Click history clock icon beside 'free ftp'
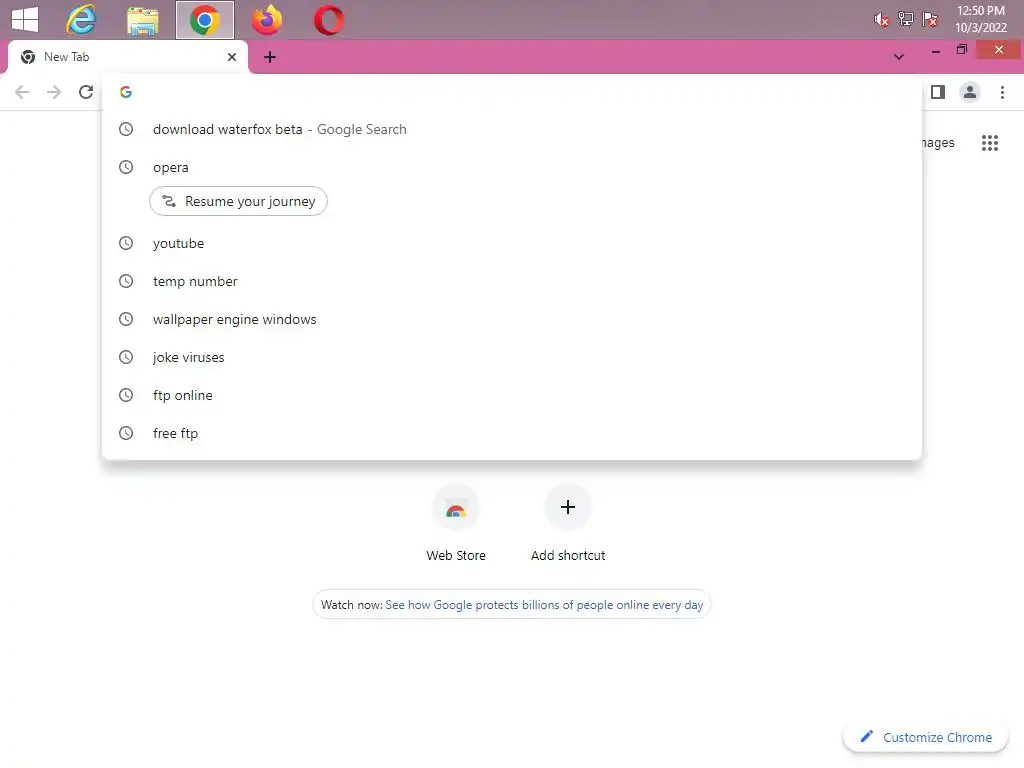This screenshot has width=1024, height=768. click(125, 433)
